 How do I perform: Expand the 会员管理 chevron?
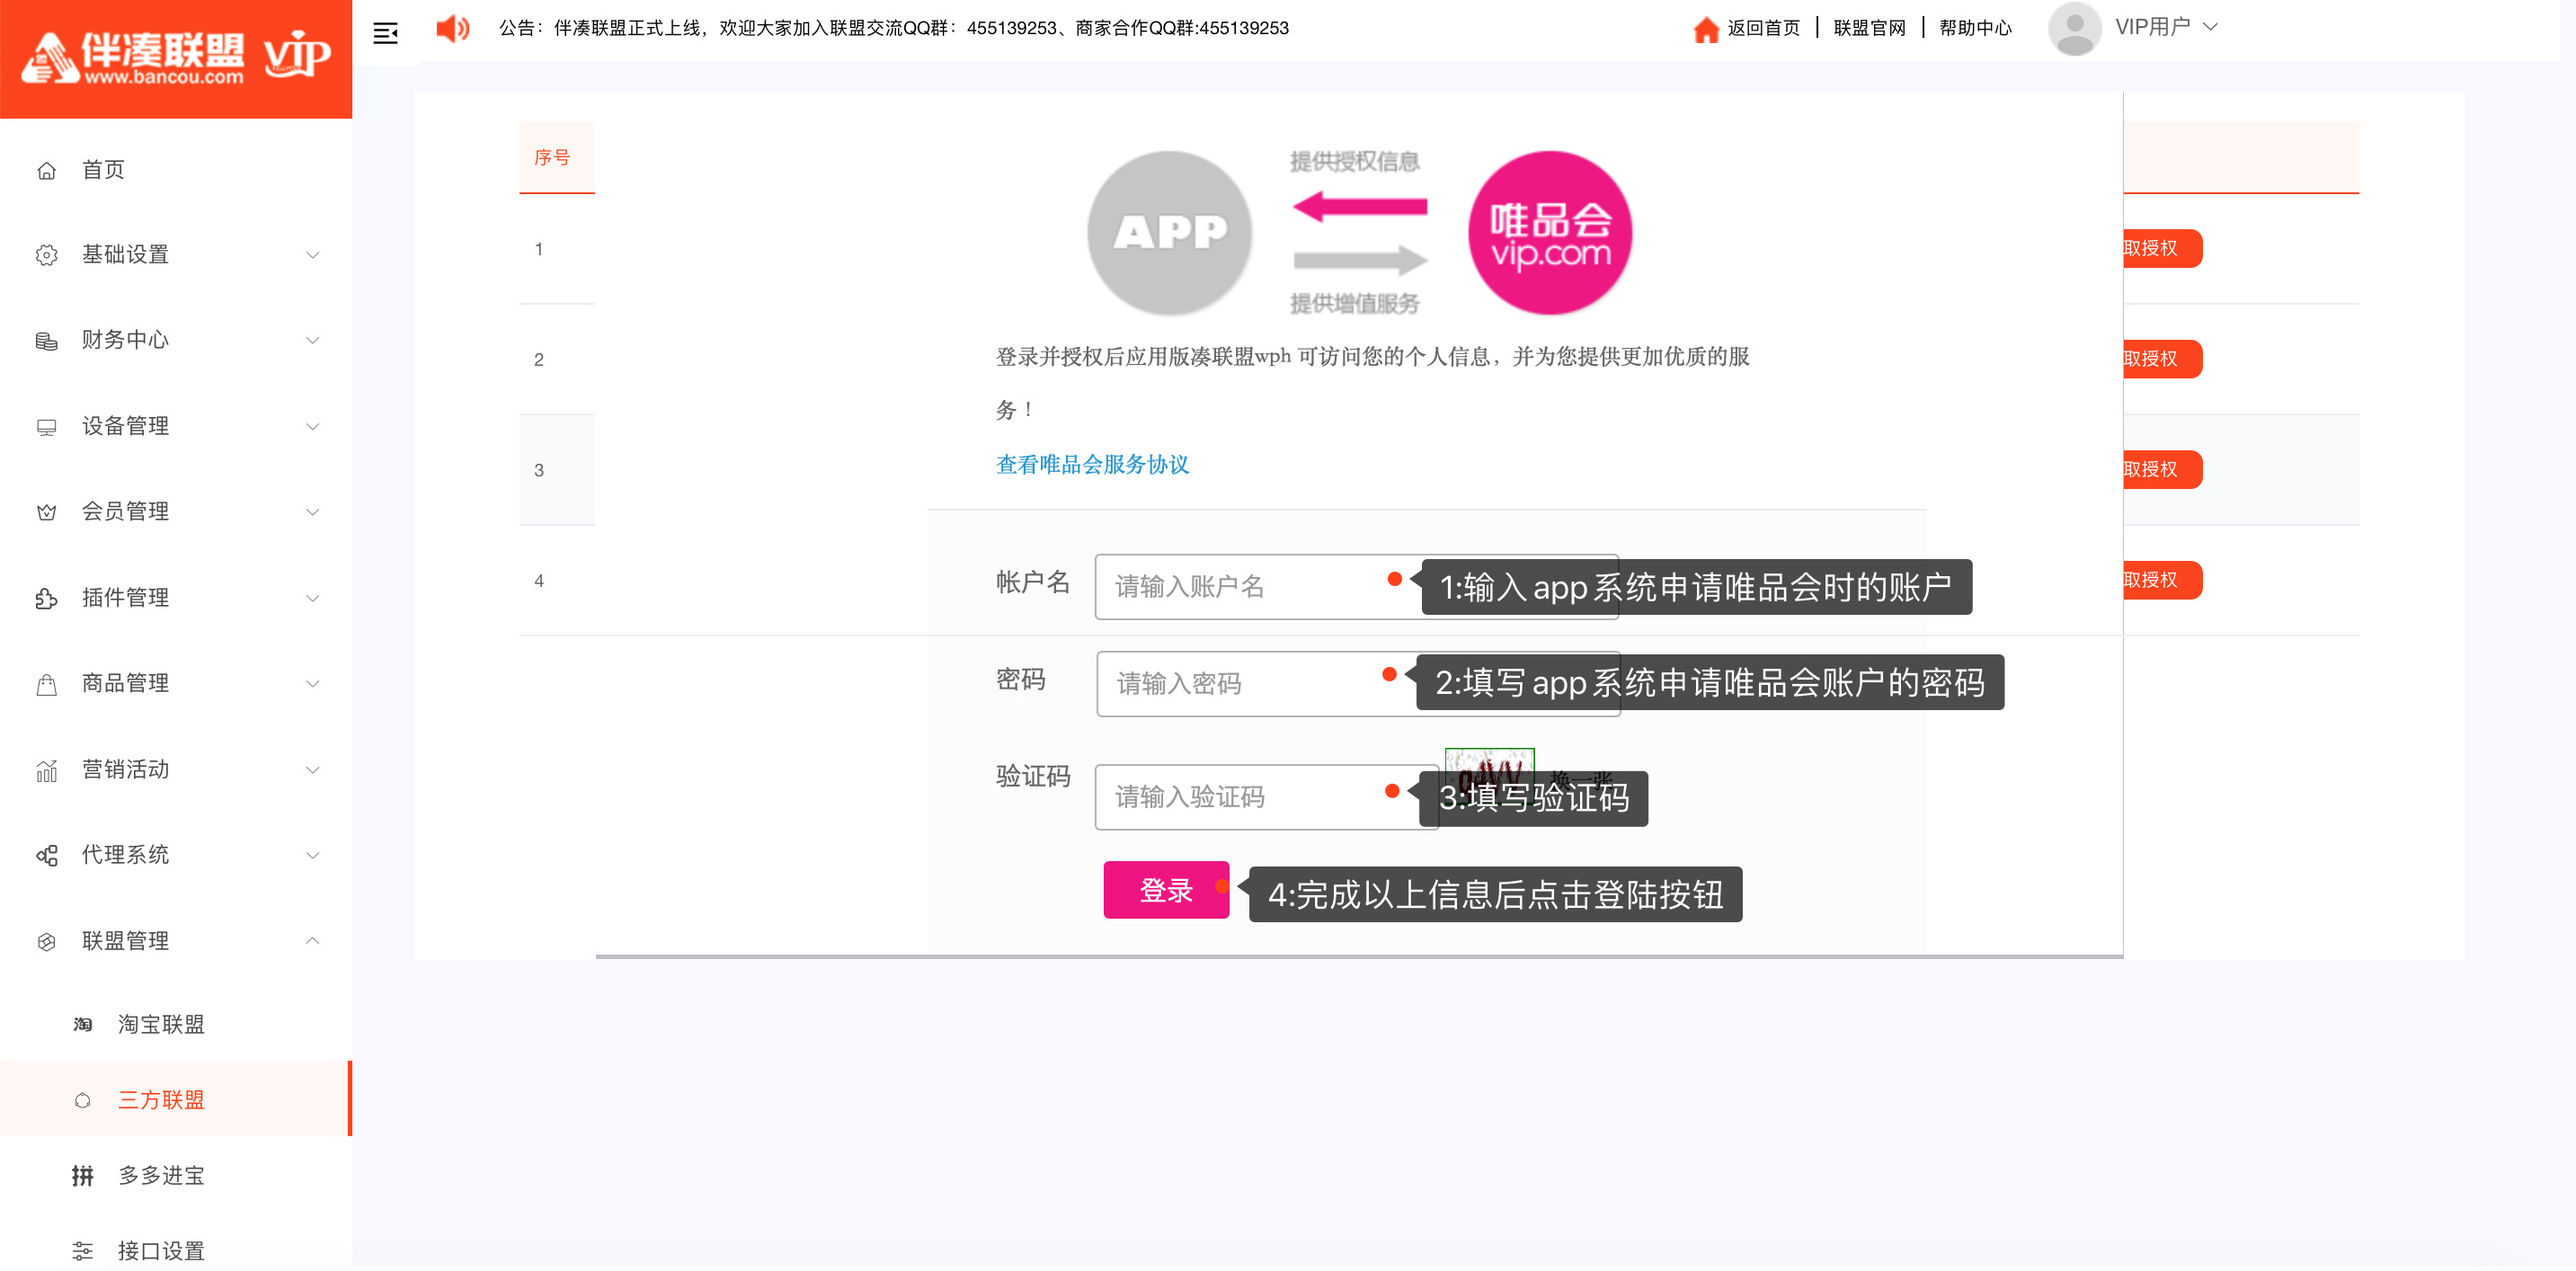point(312,512)
